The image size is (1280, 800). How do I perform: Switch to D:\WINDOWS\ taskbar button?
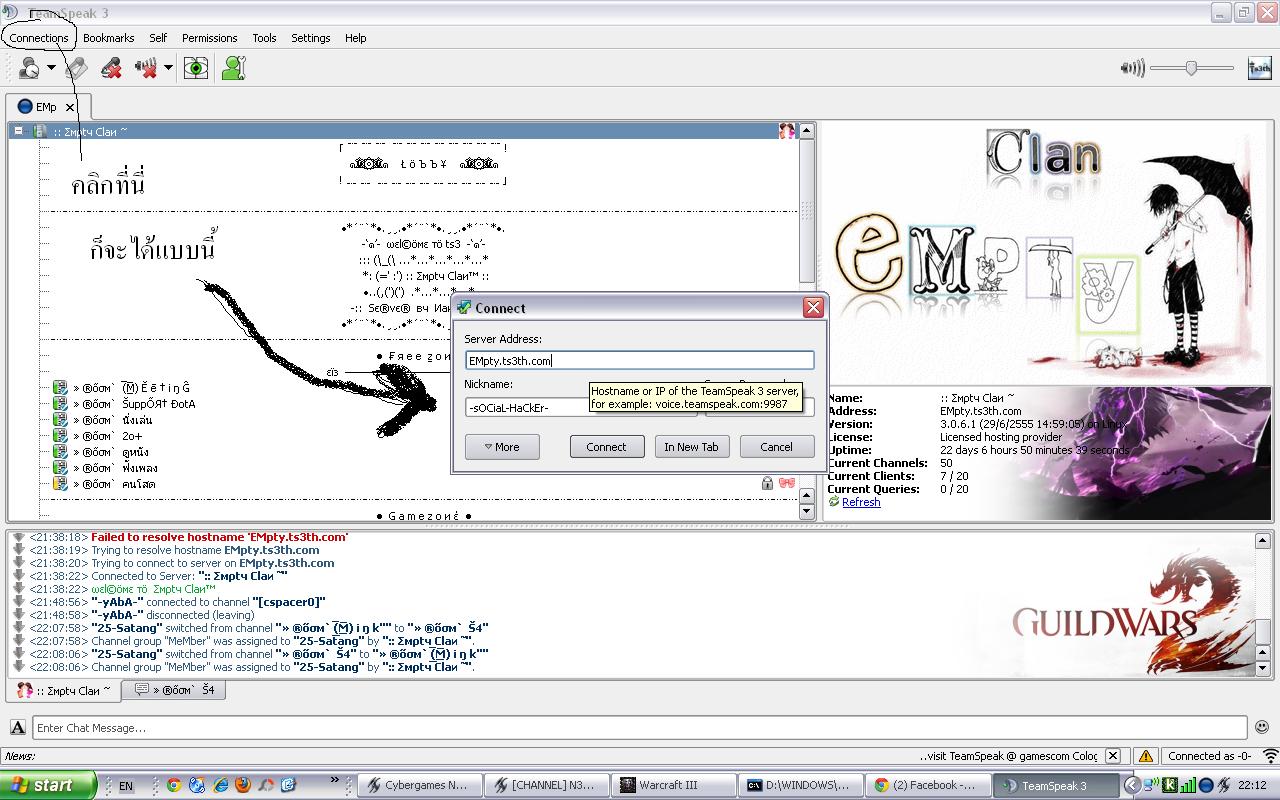[800, 785]
